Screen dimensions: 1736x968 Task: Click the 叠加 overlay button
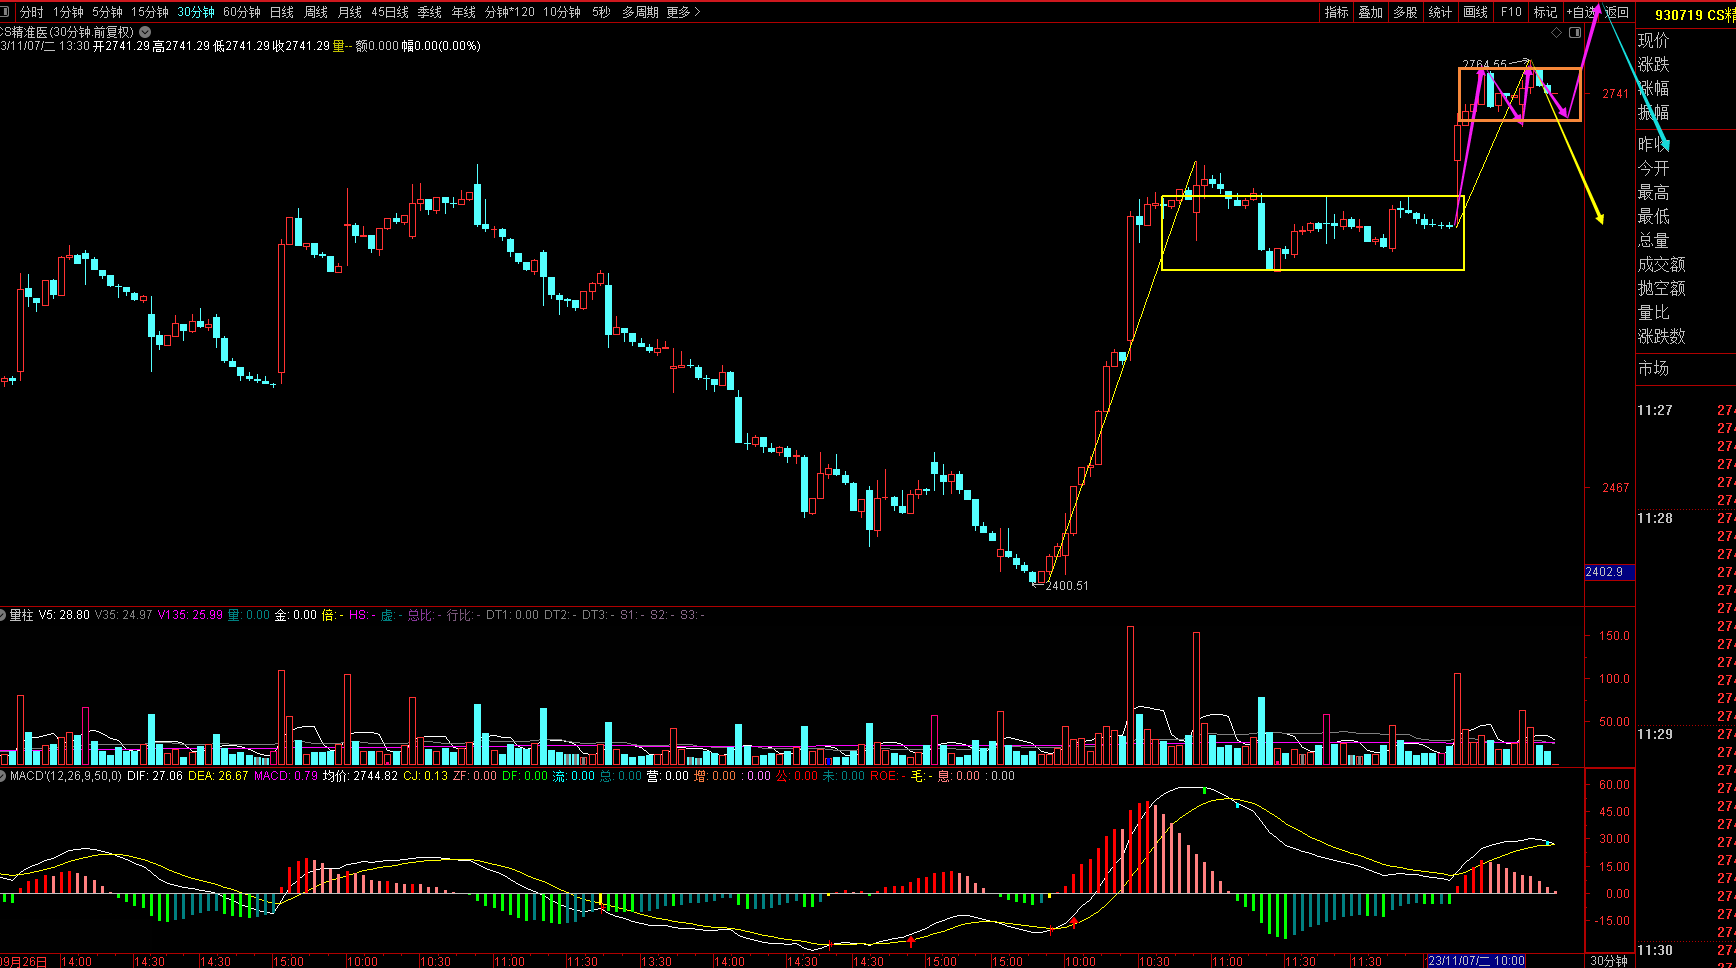coord(1371,12)
